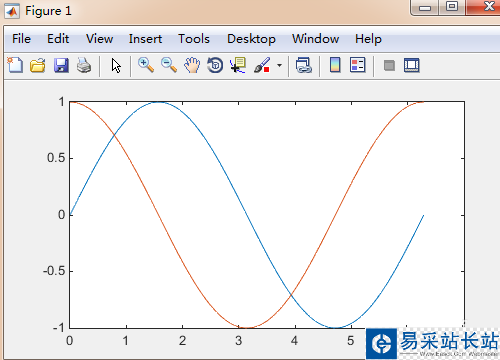Viewport: 500px width, 360px height.
Task: Click the Hide Plot Tools icon
Action: (x=389, y=65)
